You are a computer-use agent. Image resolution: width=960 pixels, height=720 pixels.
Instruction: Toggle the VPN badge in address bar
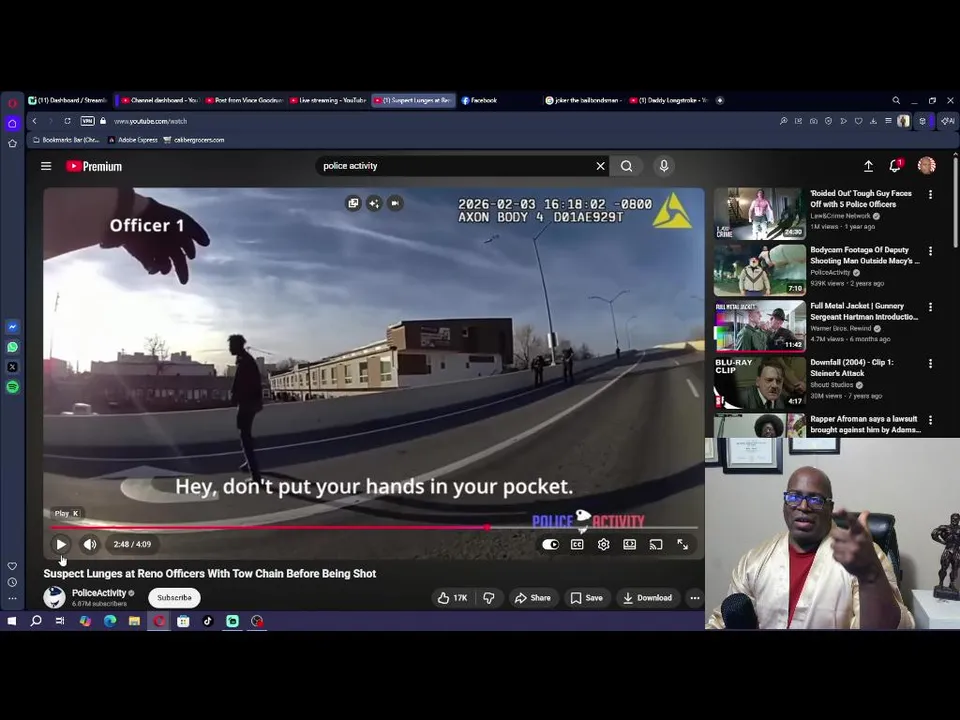(88, 121)
